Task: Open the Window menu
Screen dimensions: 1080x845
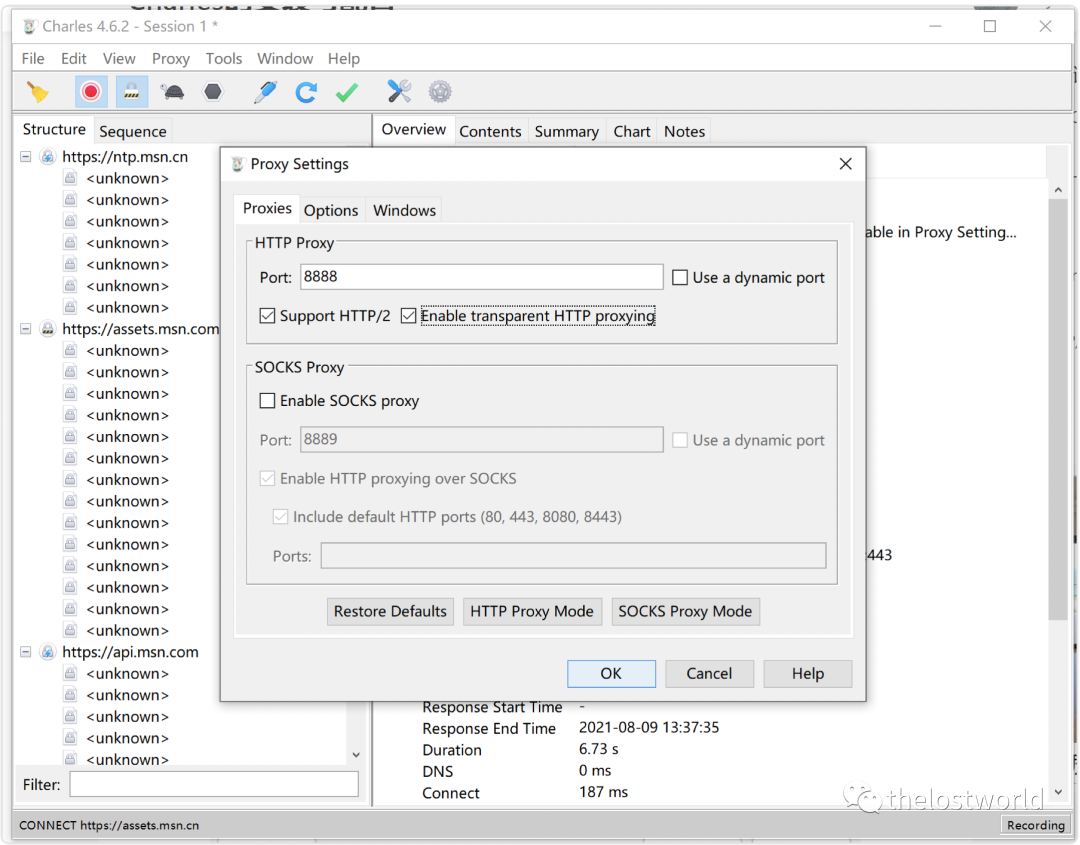Action: click(x=285, y=59)
